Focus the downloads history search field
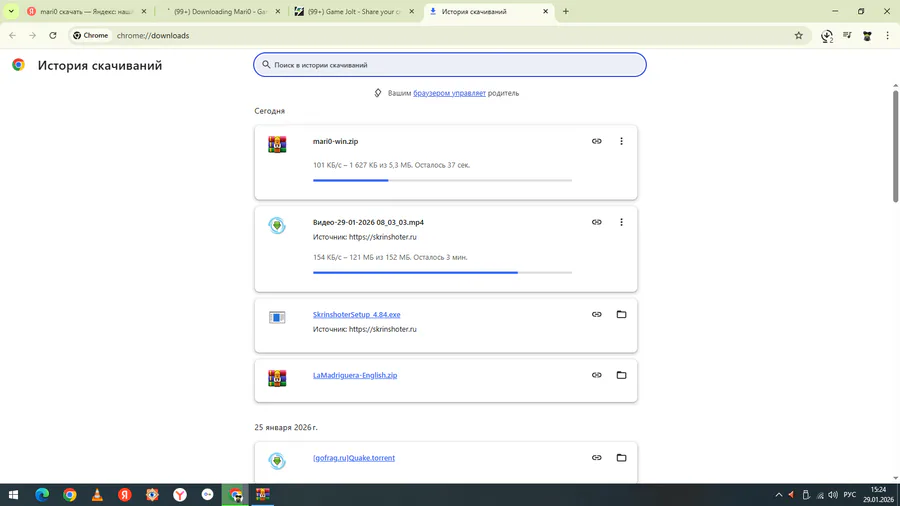 pos(450,65)
